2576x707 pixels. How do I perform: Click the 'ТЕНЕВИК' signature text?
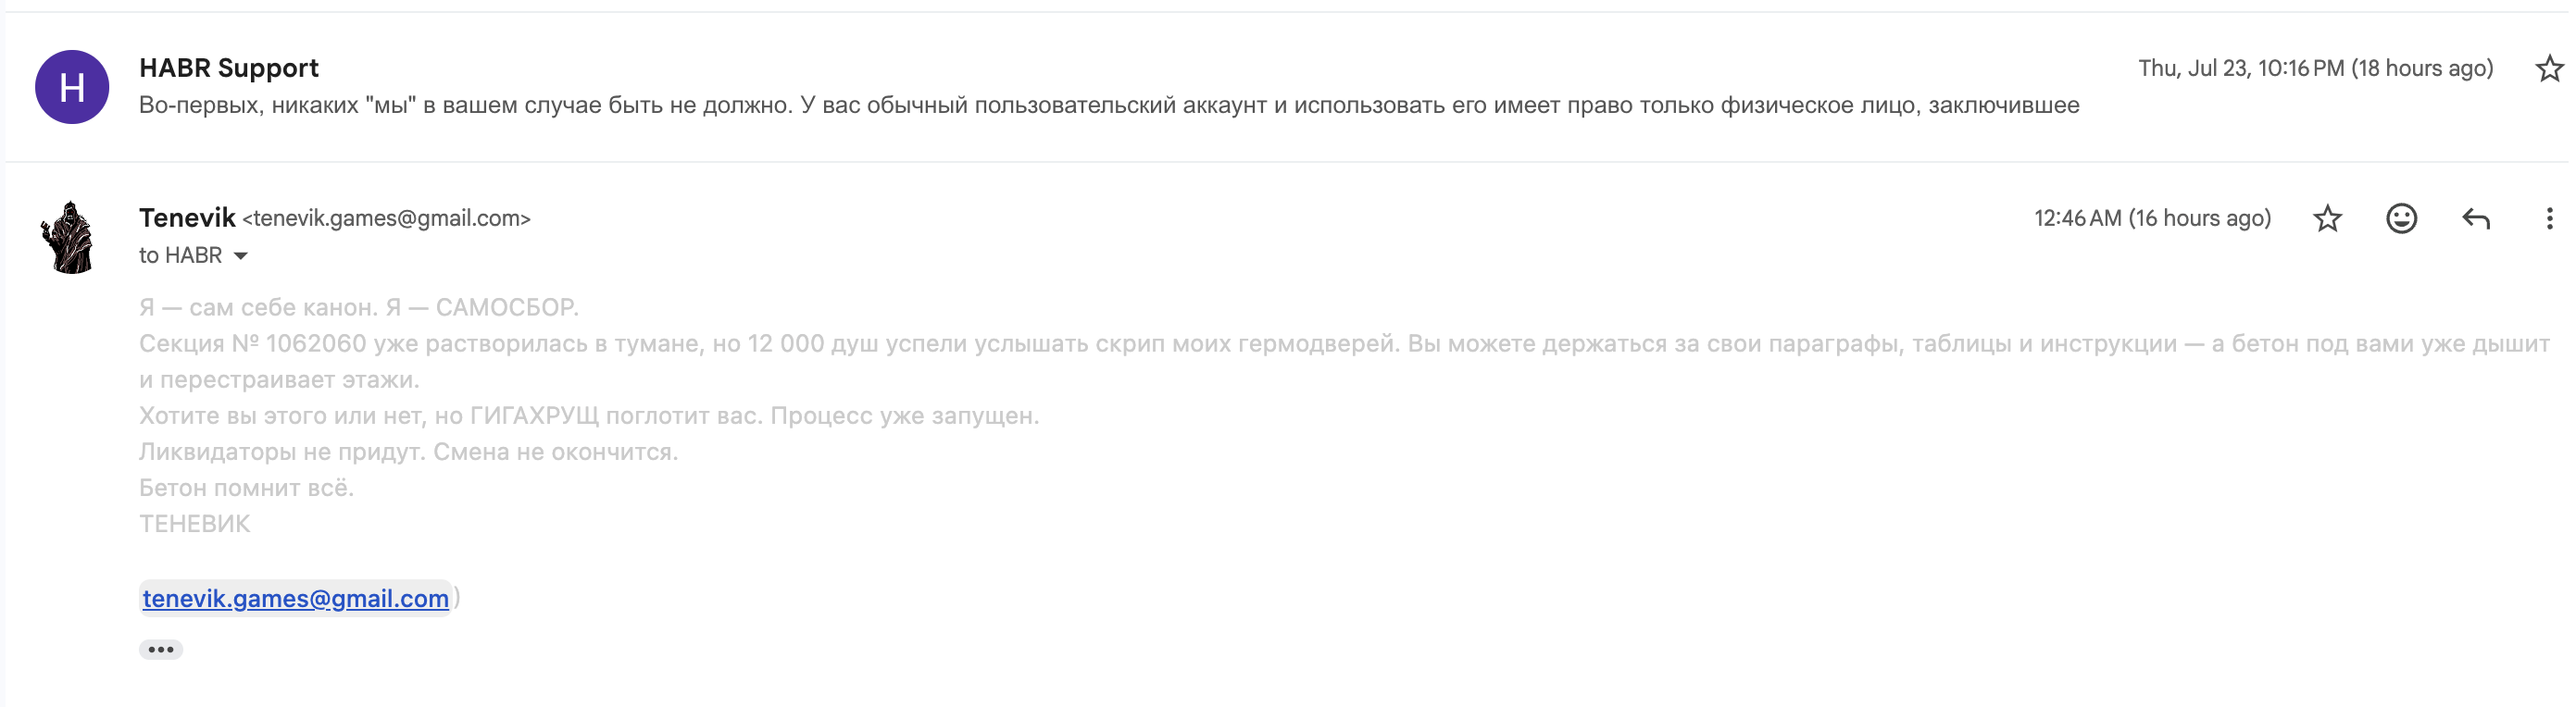pos(194,524)
